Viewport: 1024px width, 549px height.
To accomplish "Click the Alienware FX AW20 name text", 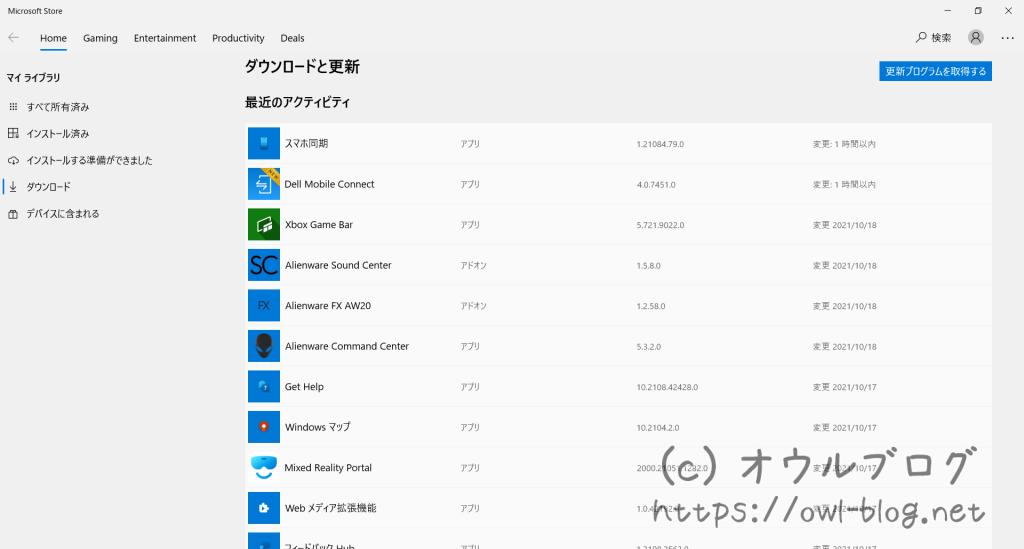I will [x=328, y=306].
